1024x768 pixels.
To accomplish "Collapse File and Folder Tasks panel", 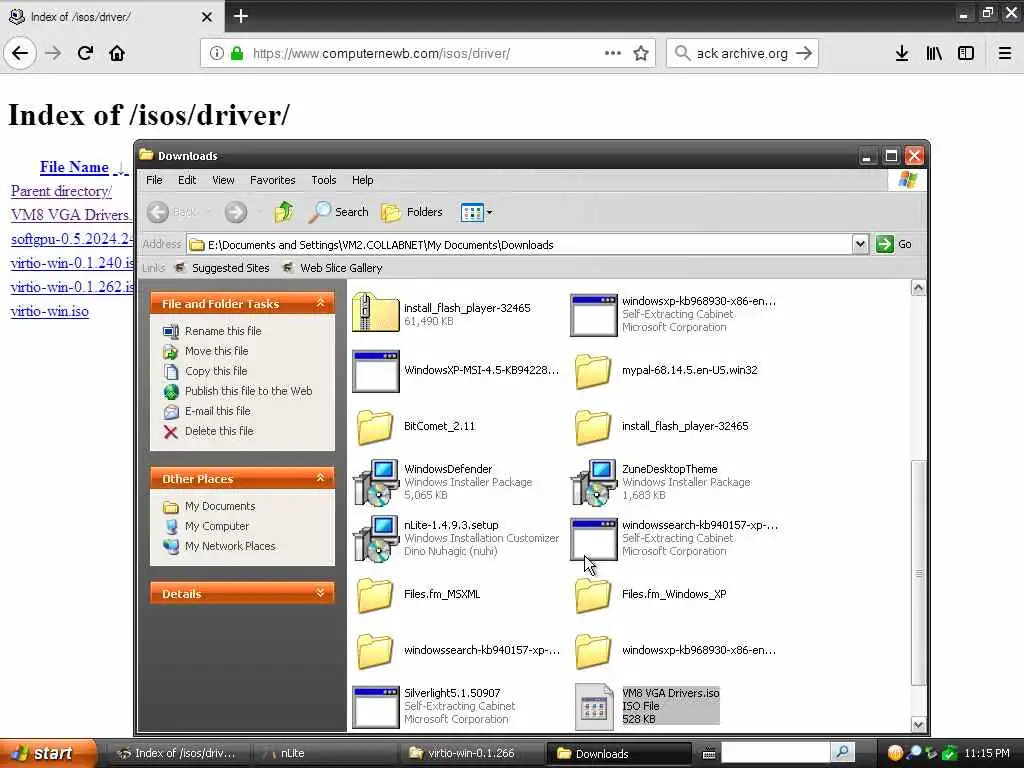I will pyautogui.click(x=321, y=303).
